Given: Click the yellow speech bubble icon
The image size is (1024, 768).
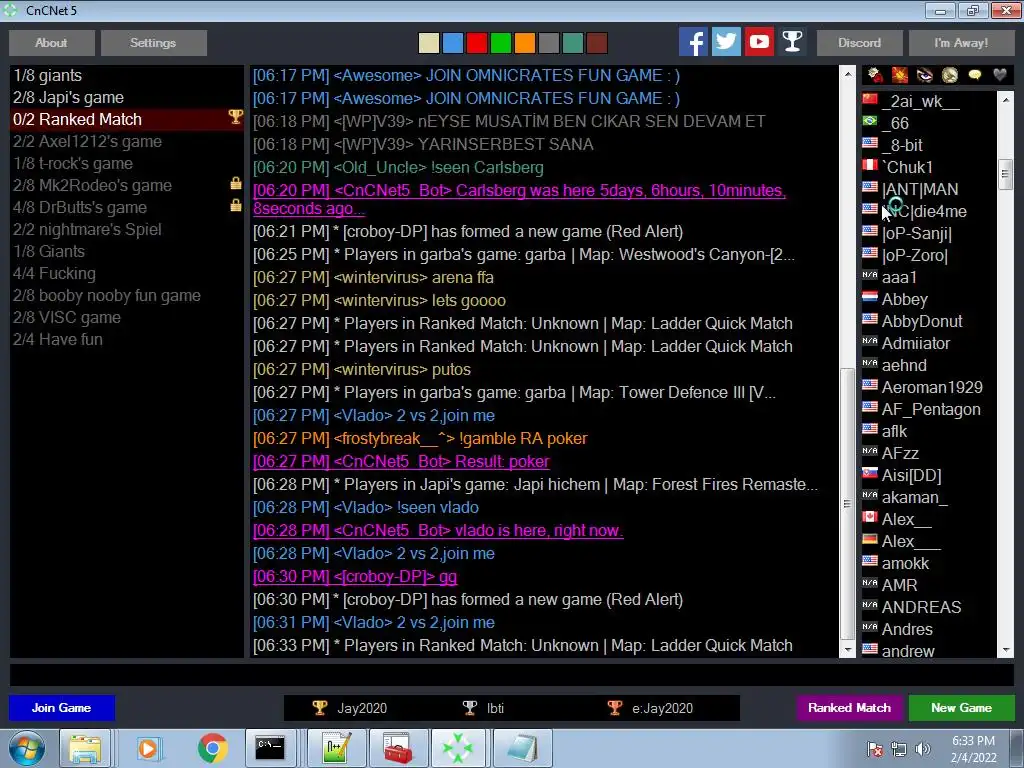Looking at the screenshot, I should 974,75.
